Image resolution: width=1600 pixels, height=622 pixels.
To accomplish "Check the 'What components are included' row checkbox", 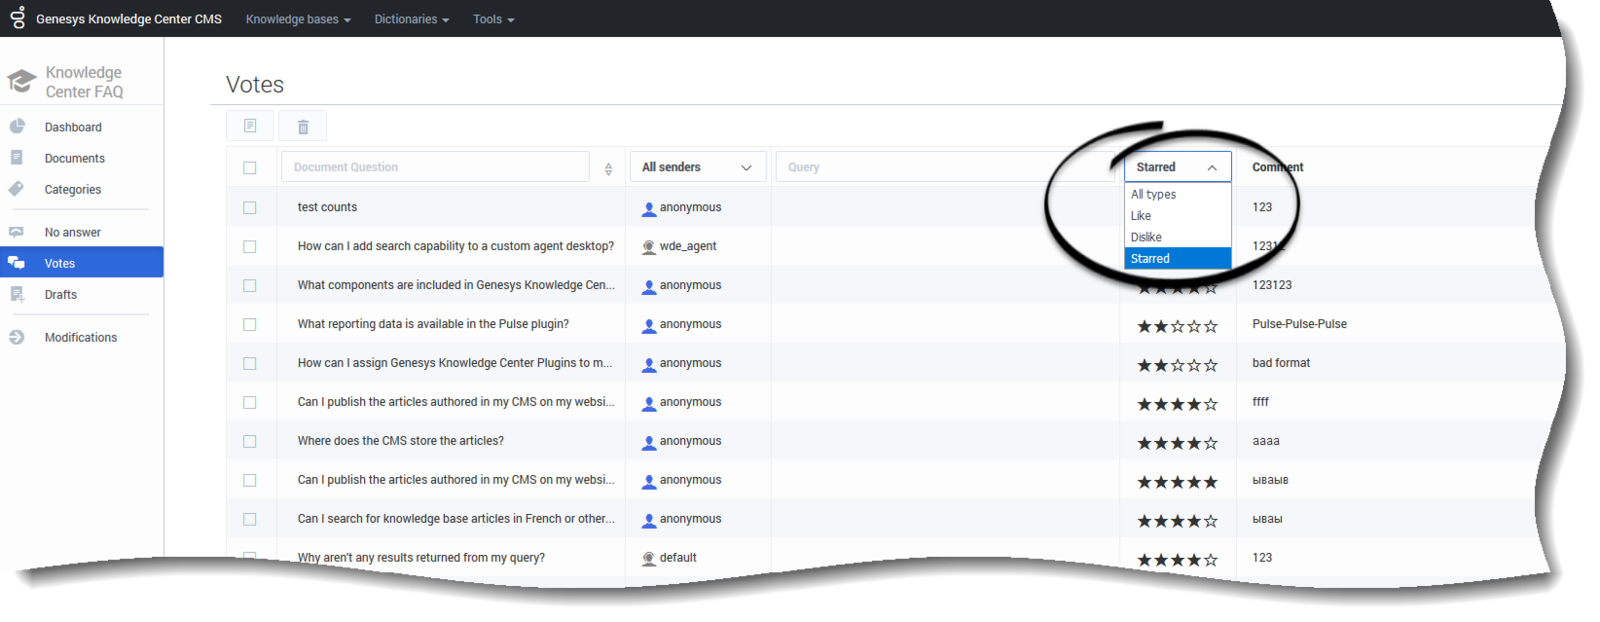I will 250,286.
